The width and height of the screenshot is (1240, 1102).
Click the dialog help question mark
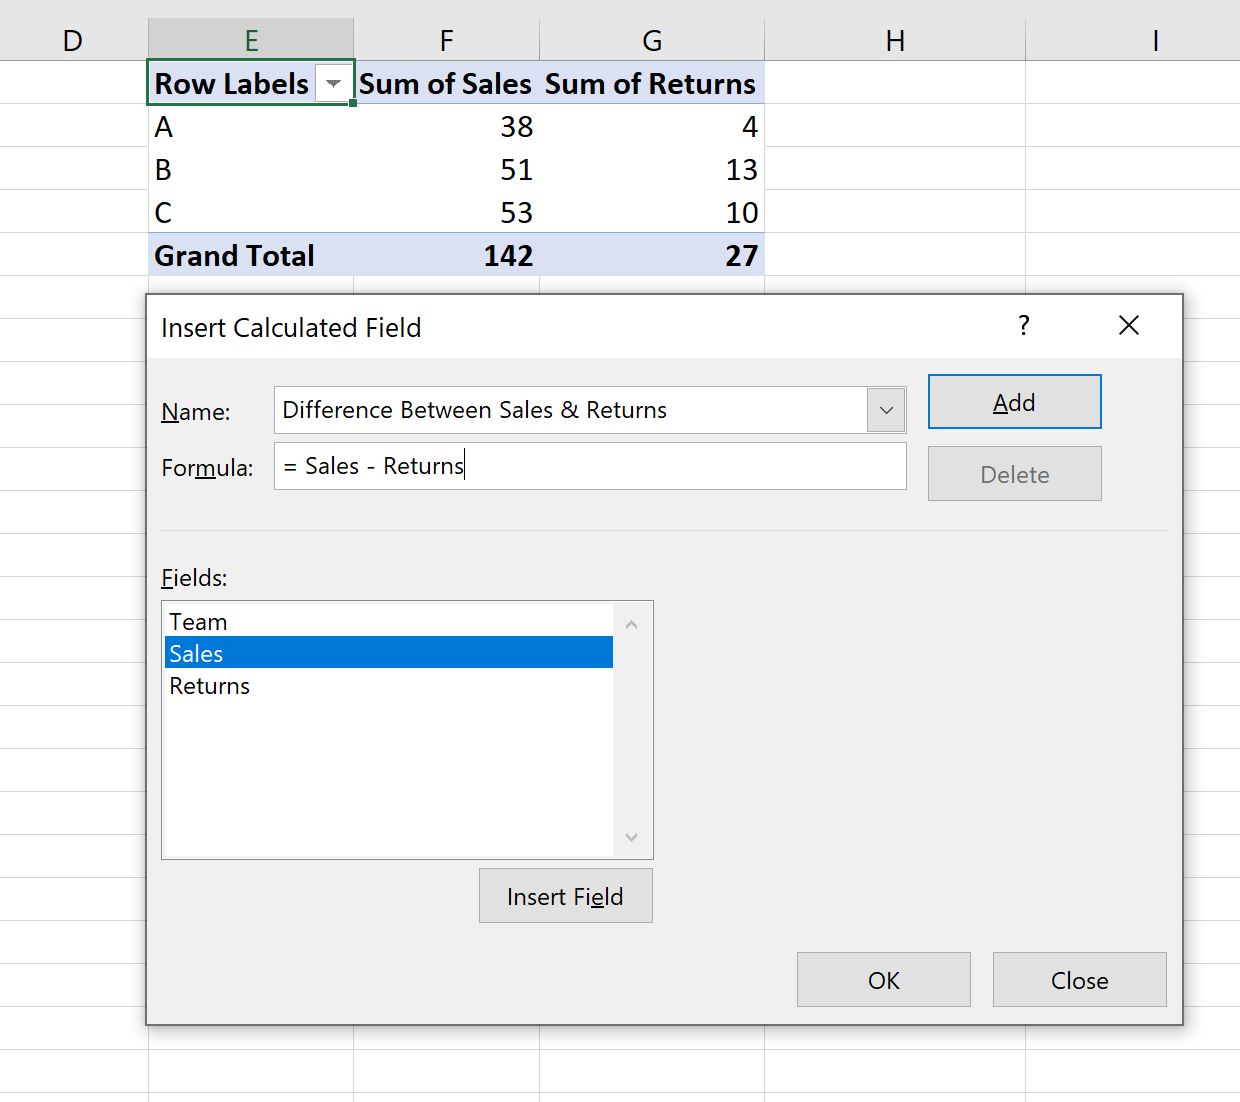[1023, 325]
